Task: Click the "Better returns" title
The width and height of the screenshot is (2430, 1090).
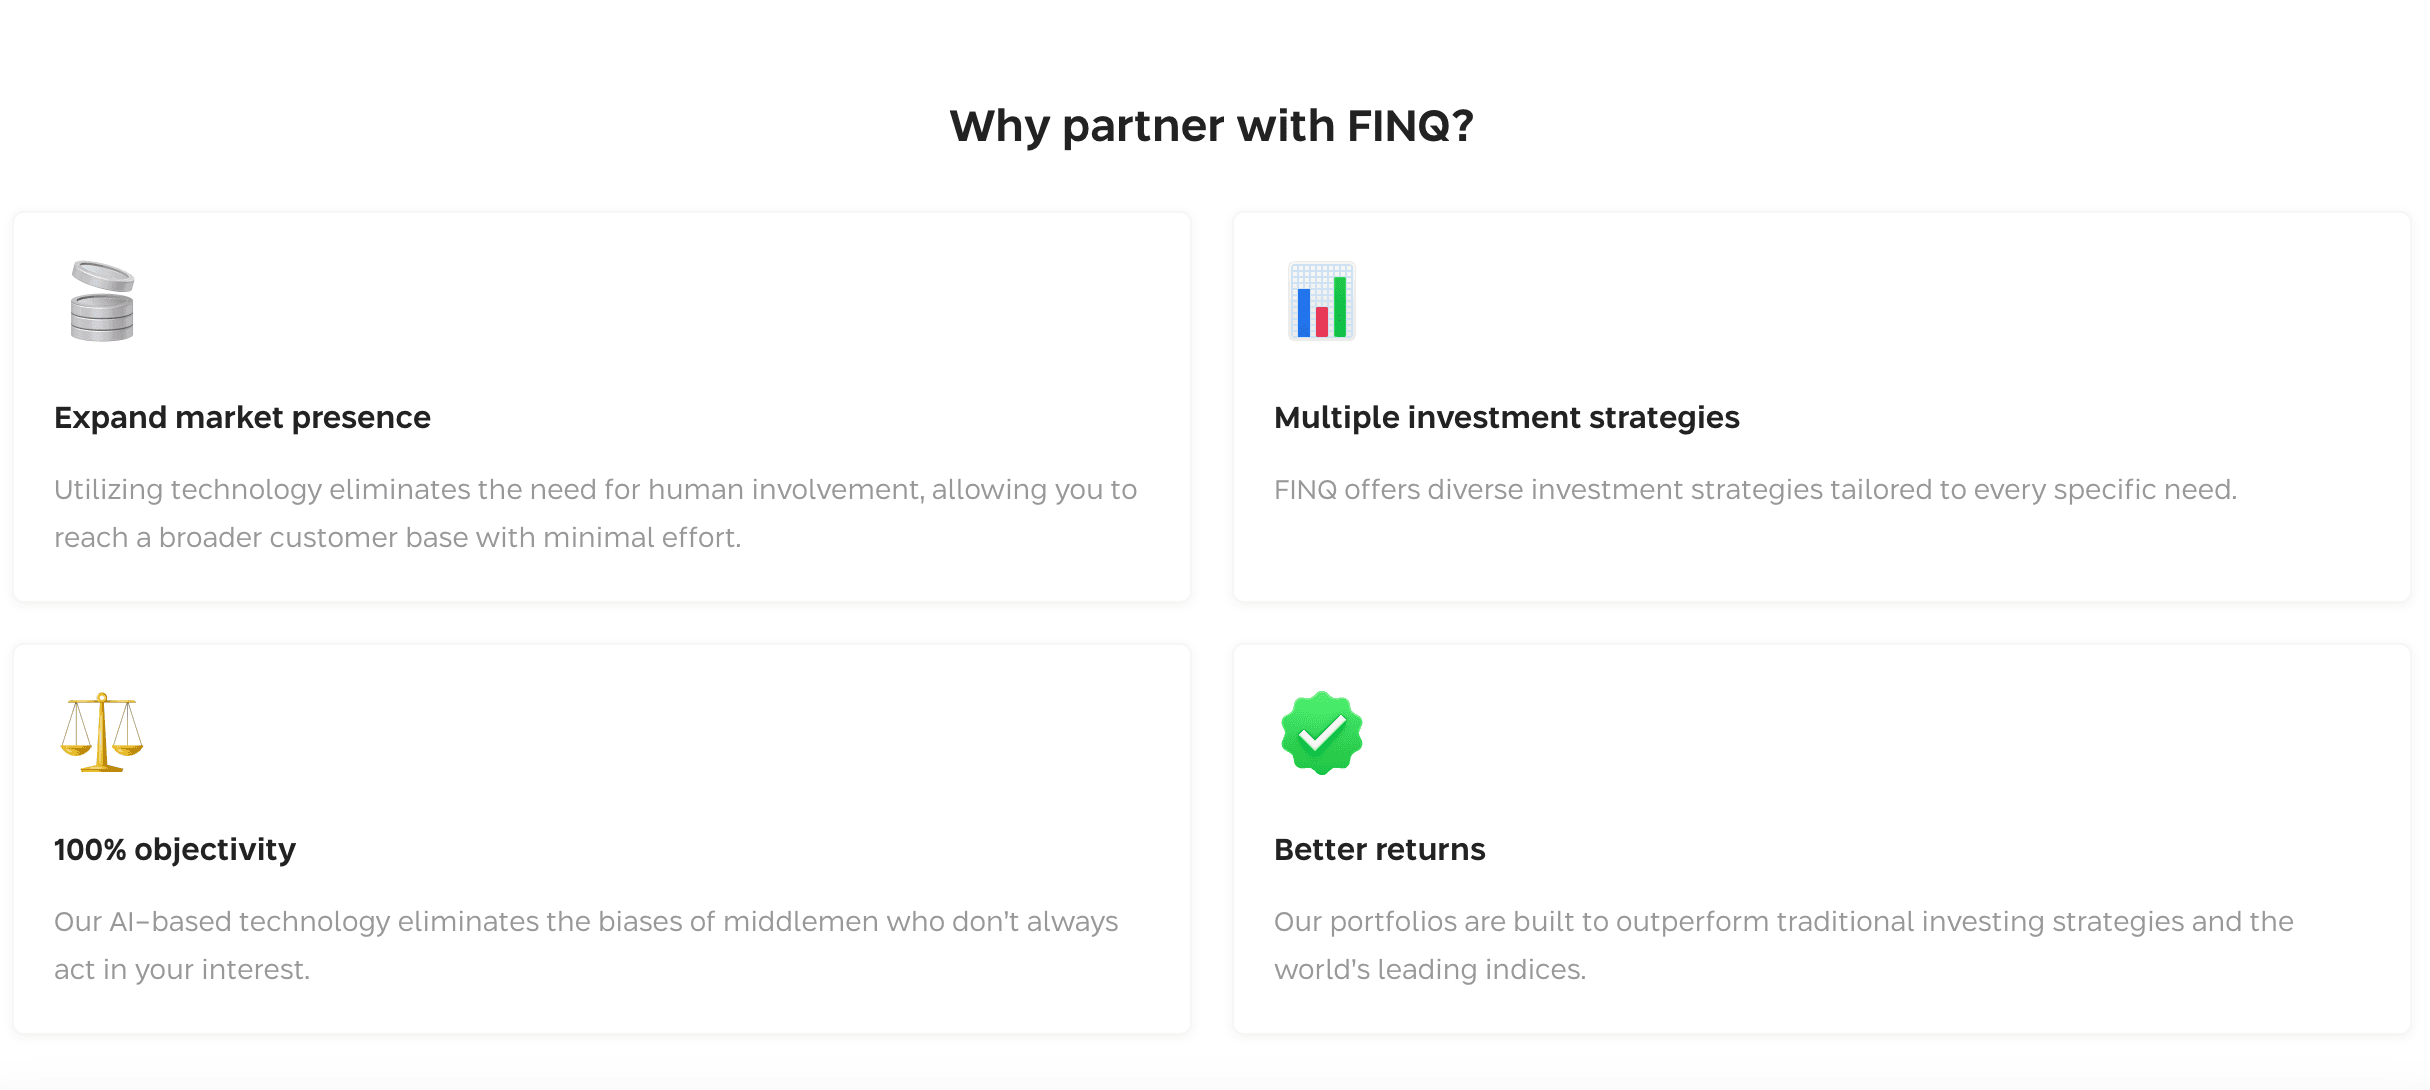Action: coord(1379,849)
